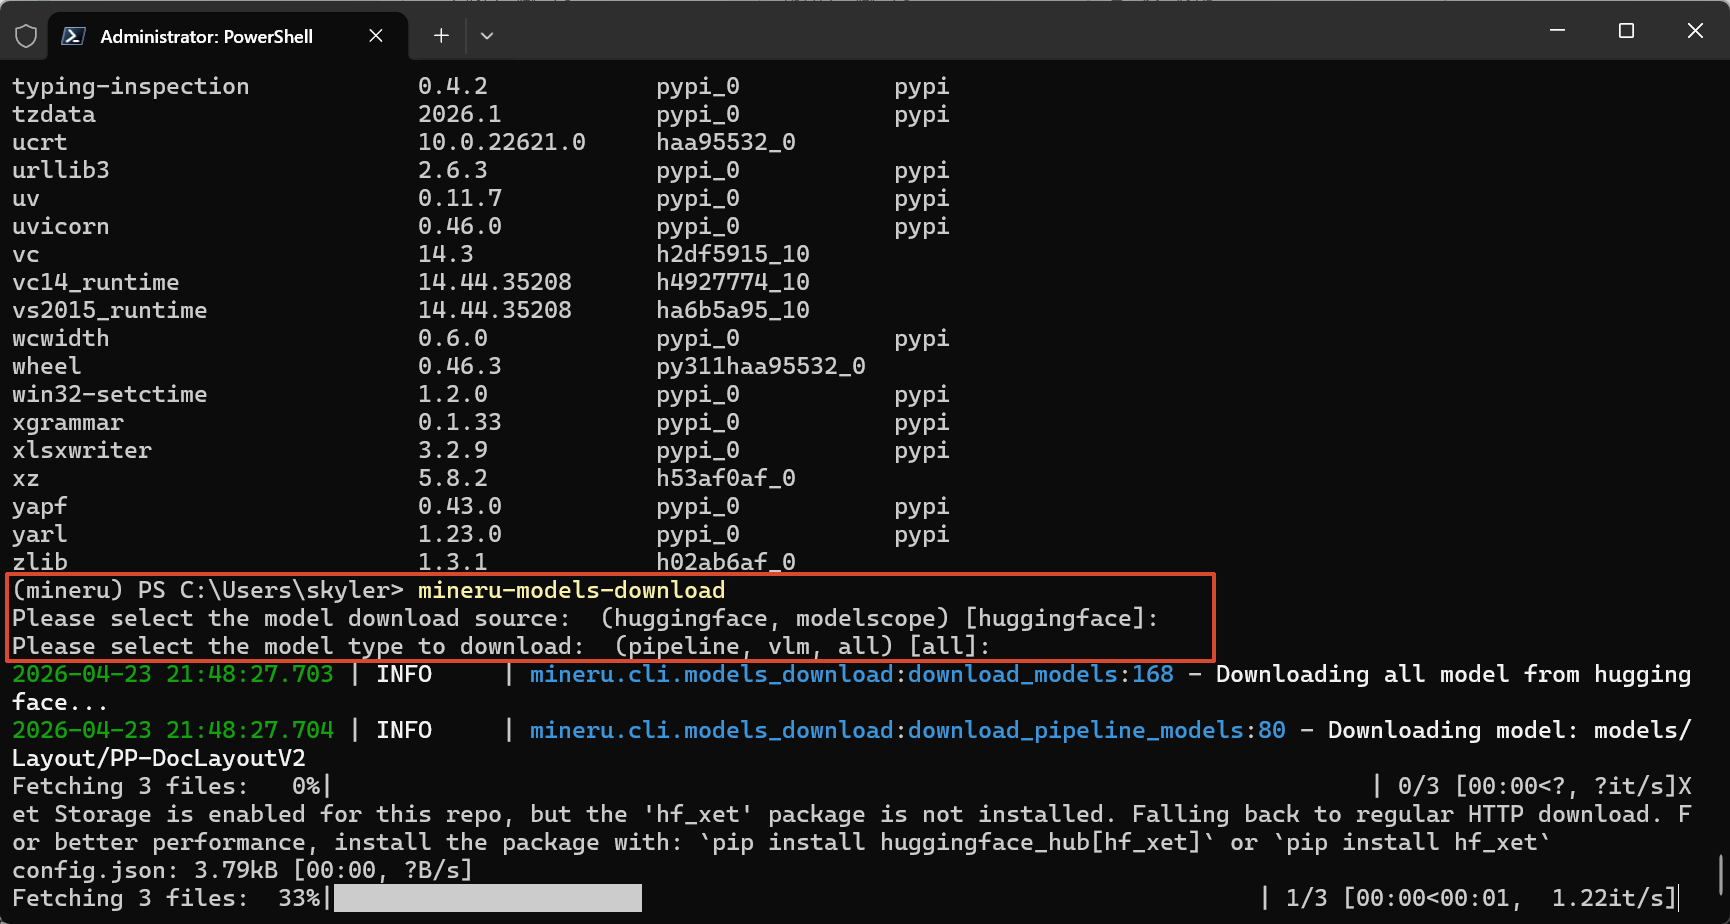Click the mineru-models-download command text

pos(571,590)
